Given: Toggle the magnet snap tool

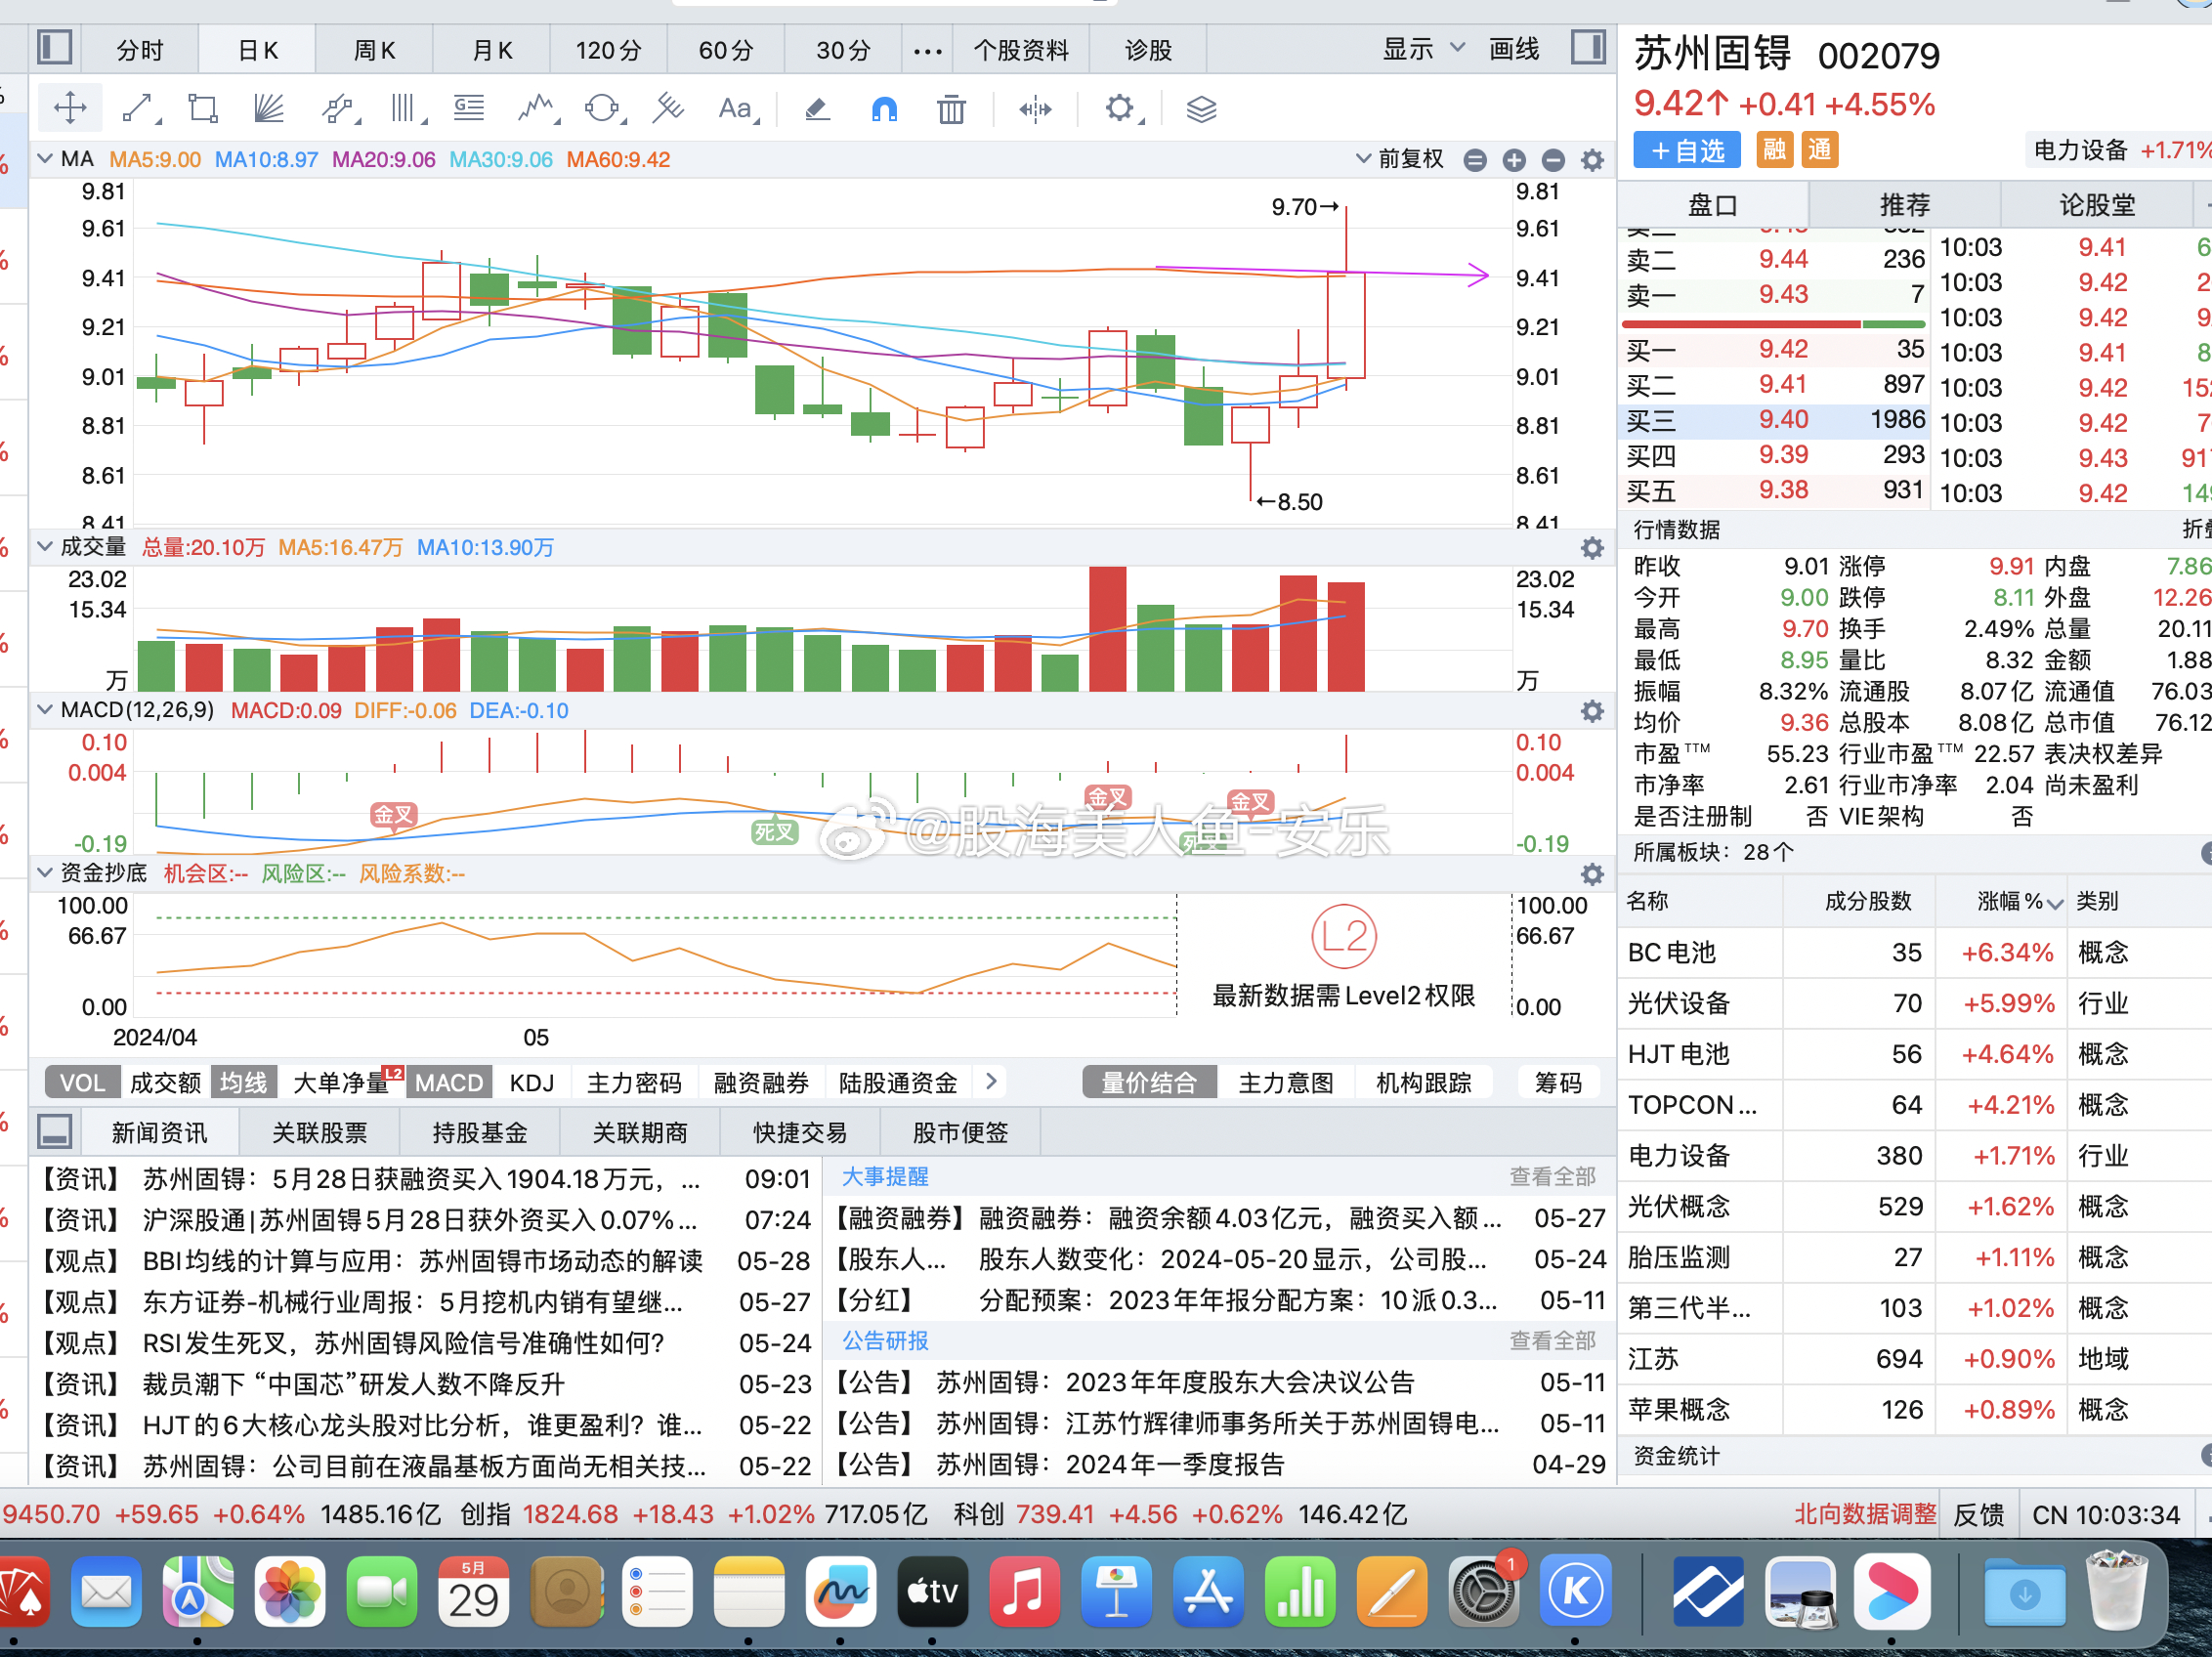Looking at the screenshot, I should click(x=884, y=108).
